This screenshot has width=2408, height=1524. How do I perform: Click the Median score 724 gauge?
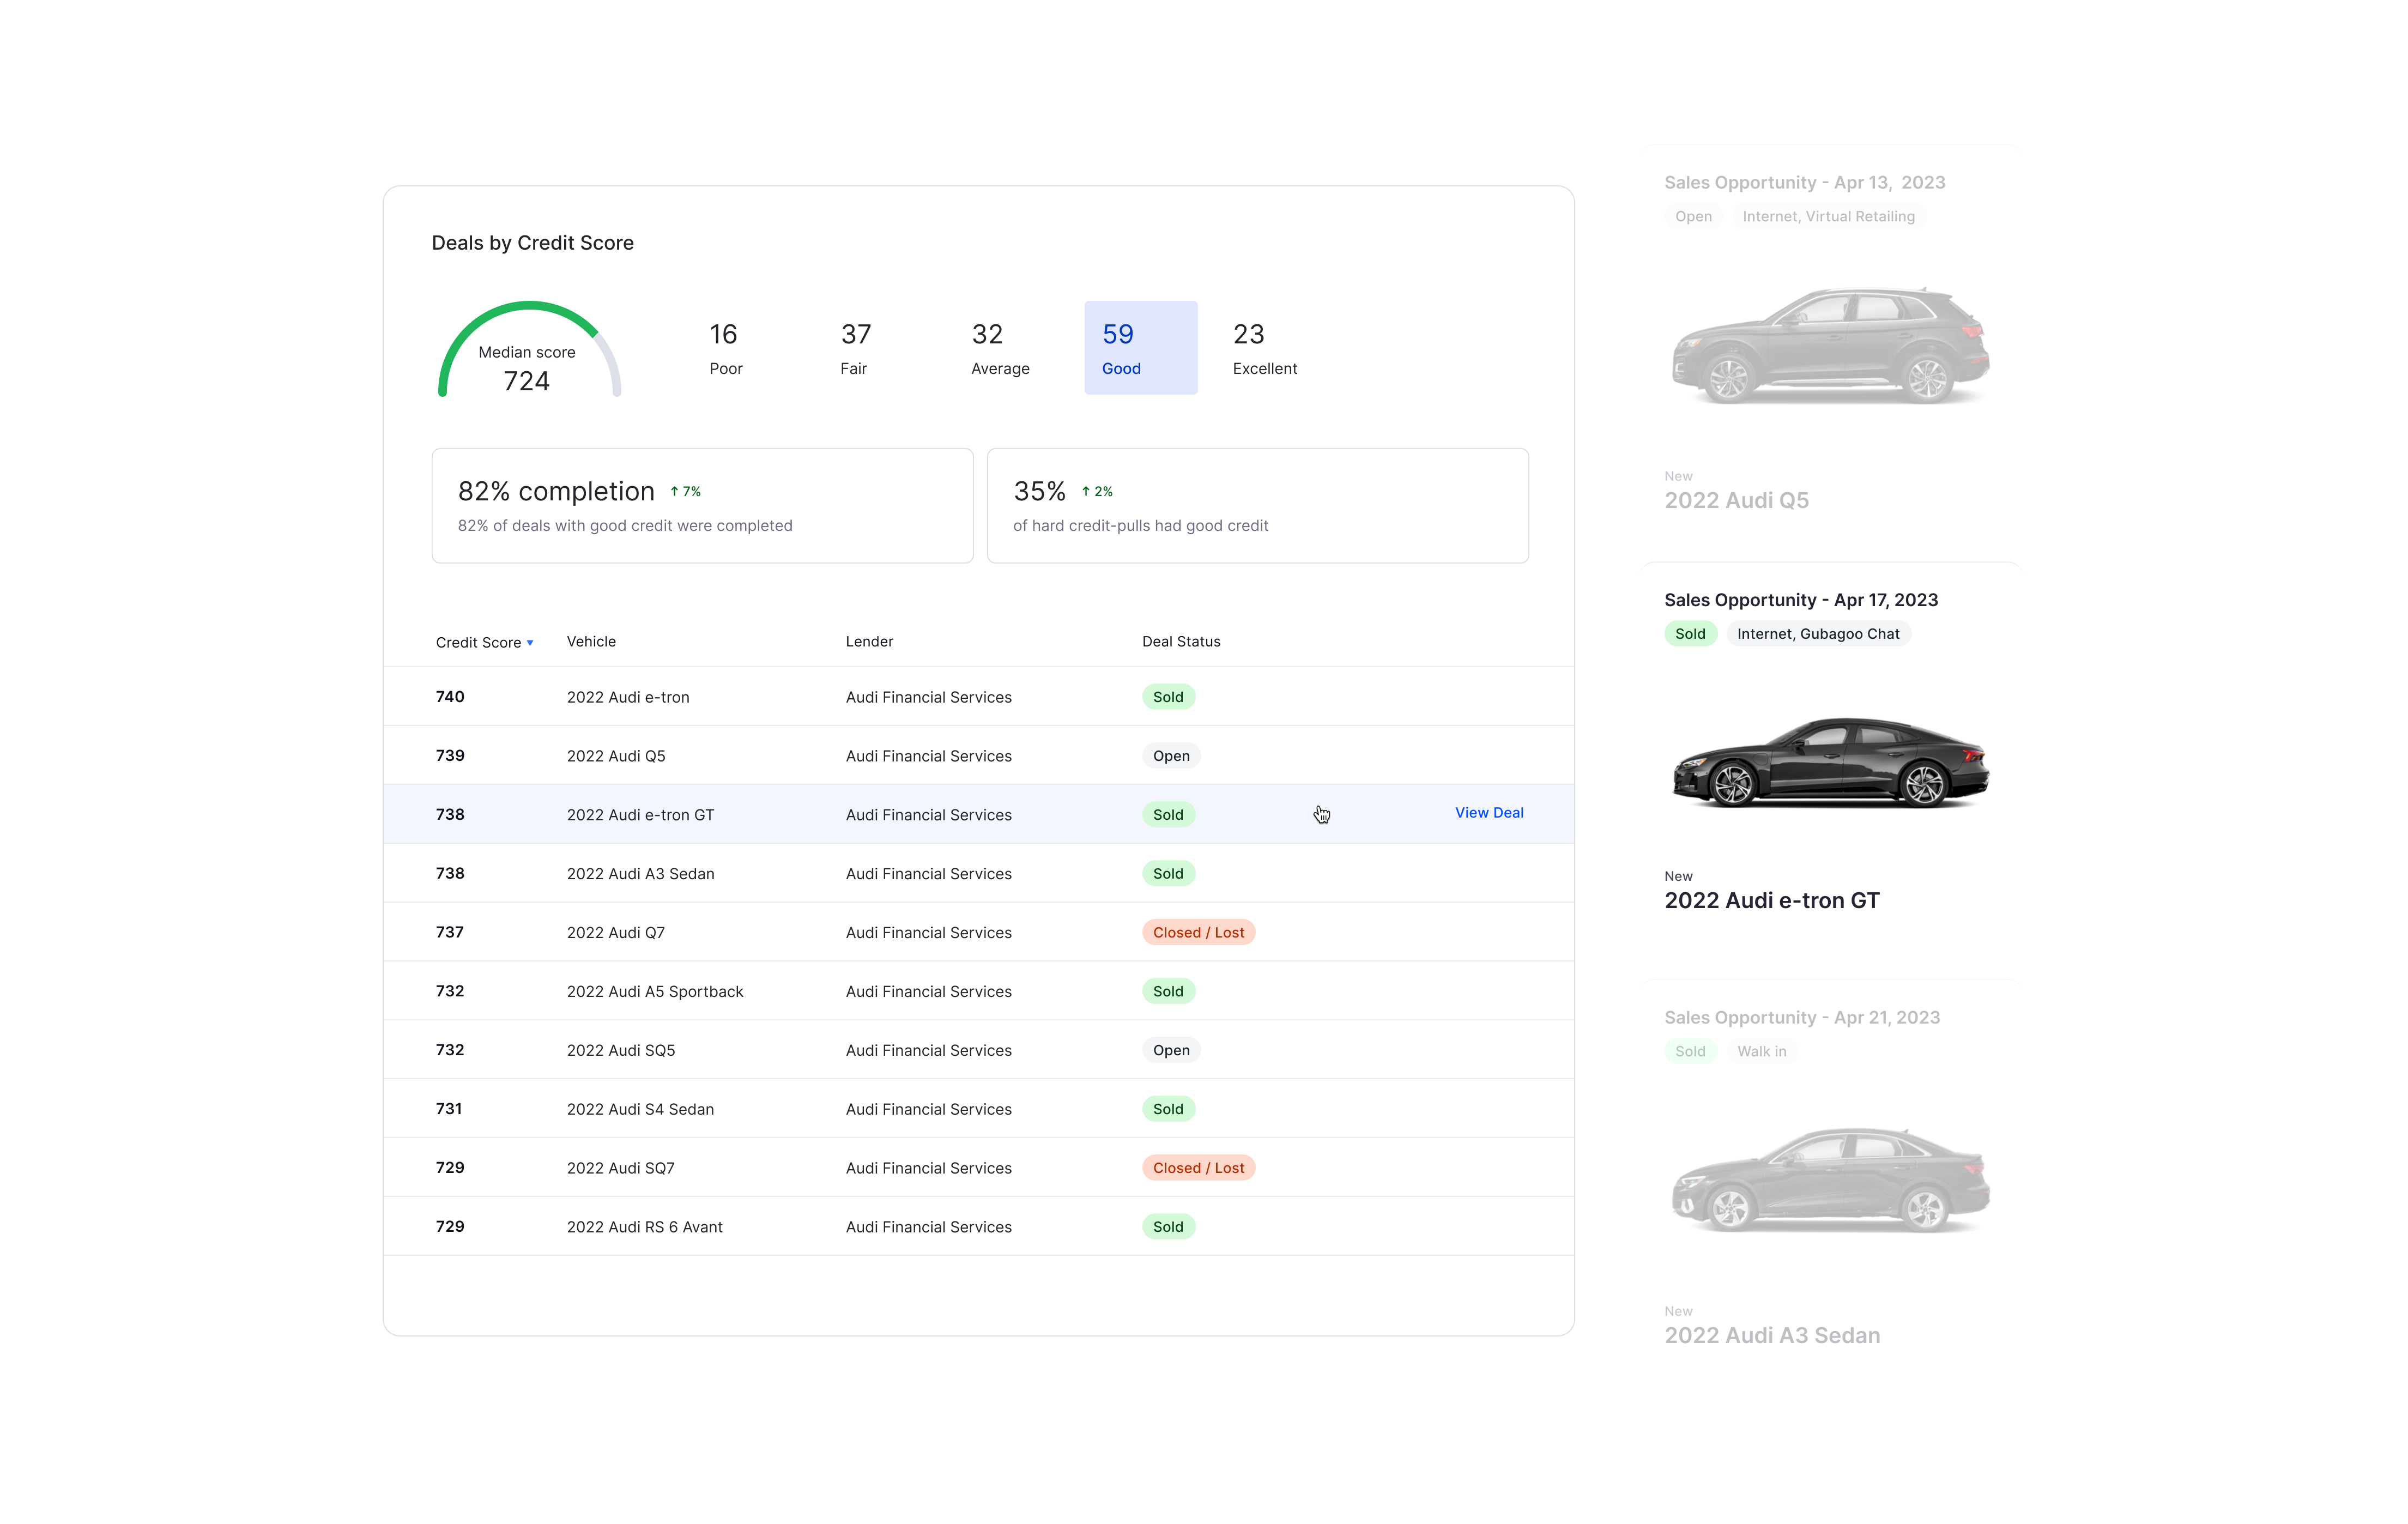[529, 350]
